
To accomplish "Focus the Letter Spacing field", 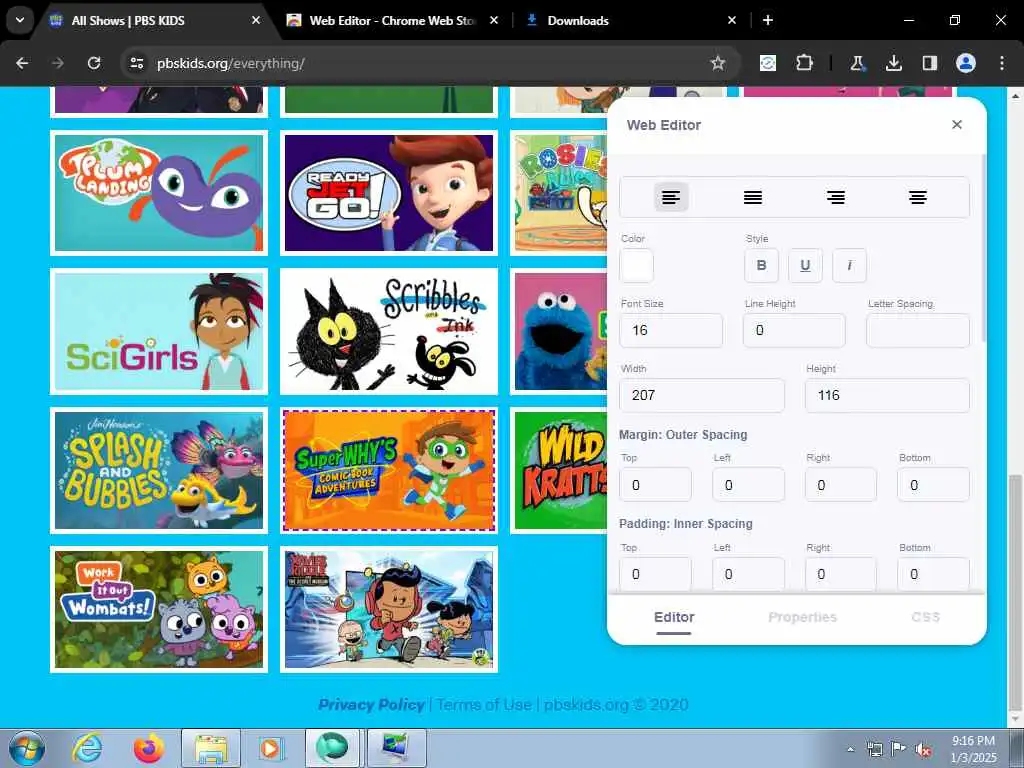I will tap(918, 330).
